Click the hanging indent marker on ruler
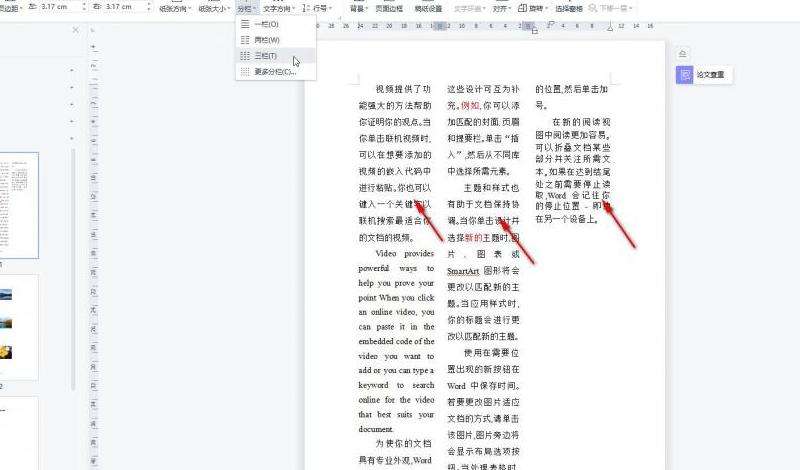Screen dimensions: 800x470 [534, 31]
